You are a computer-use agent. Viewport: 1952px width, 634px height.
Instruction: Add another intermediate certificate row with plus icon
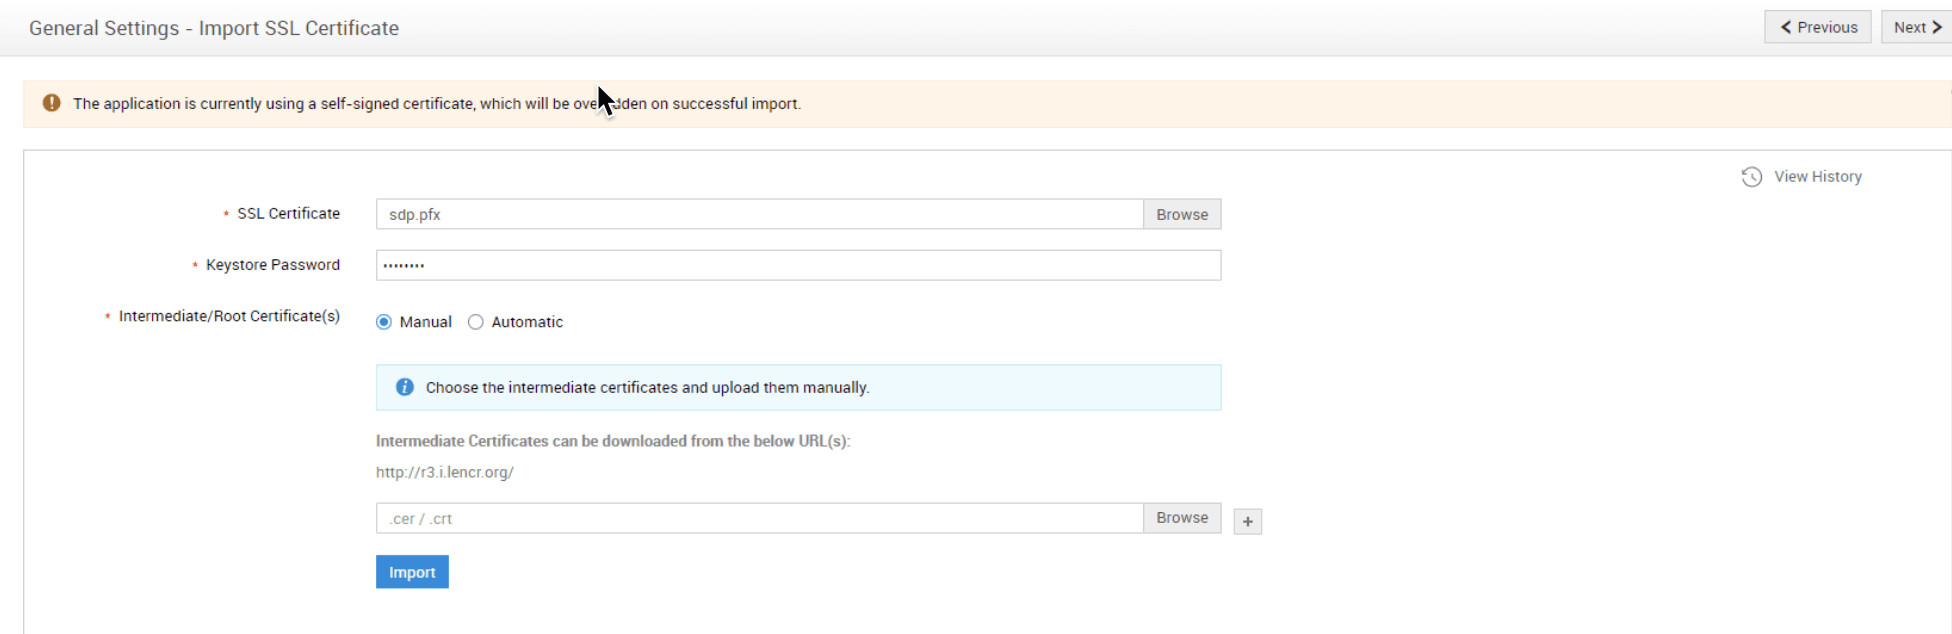tap(1247, 521)
